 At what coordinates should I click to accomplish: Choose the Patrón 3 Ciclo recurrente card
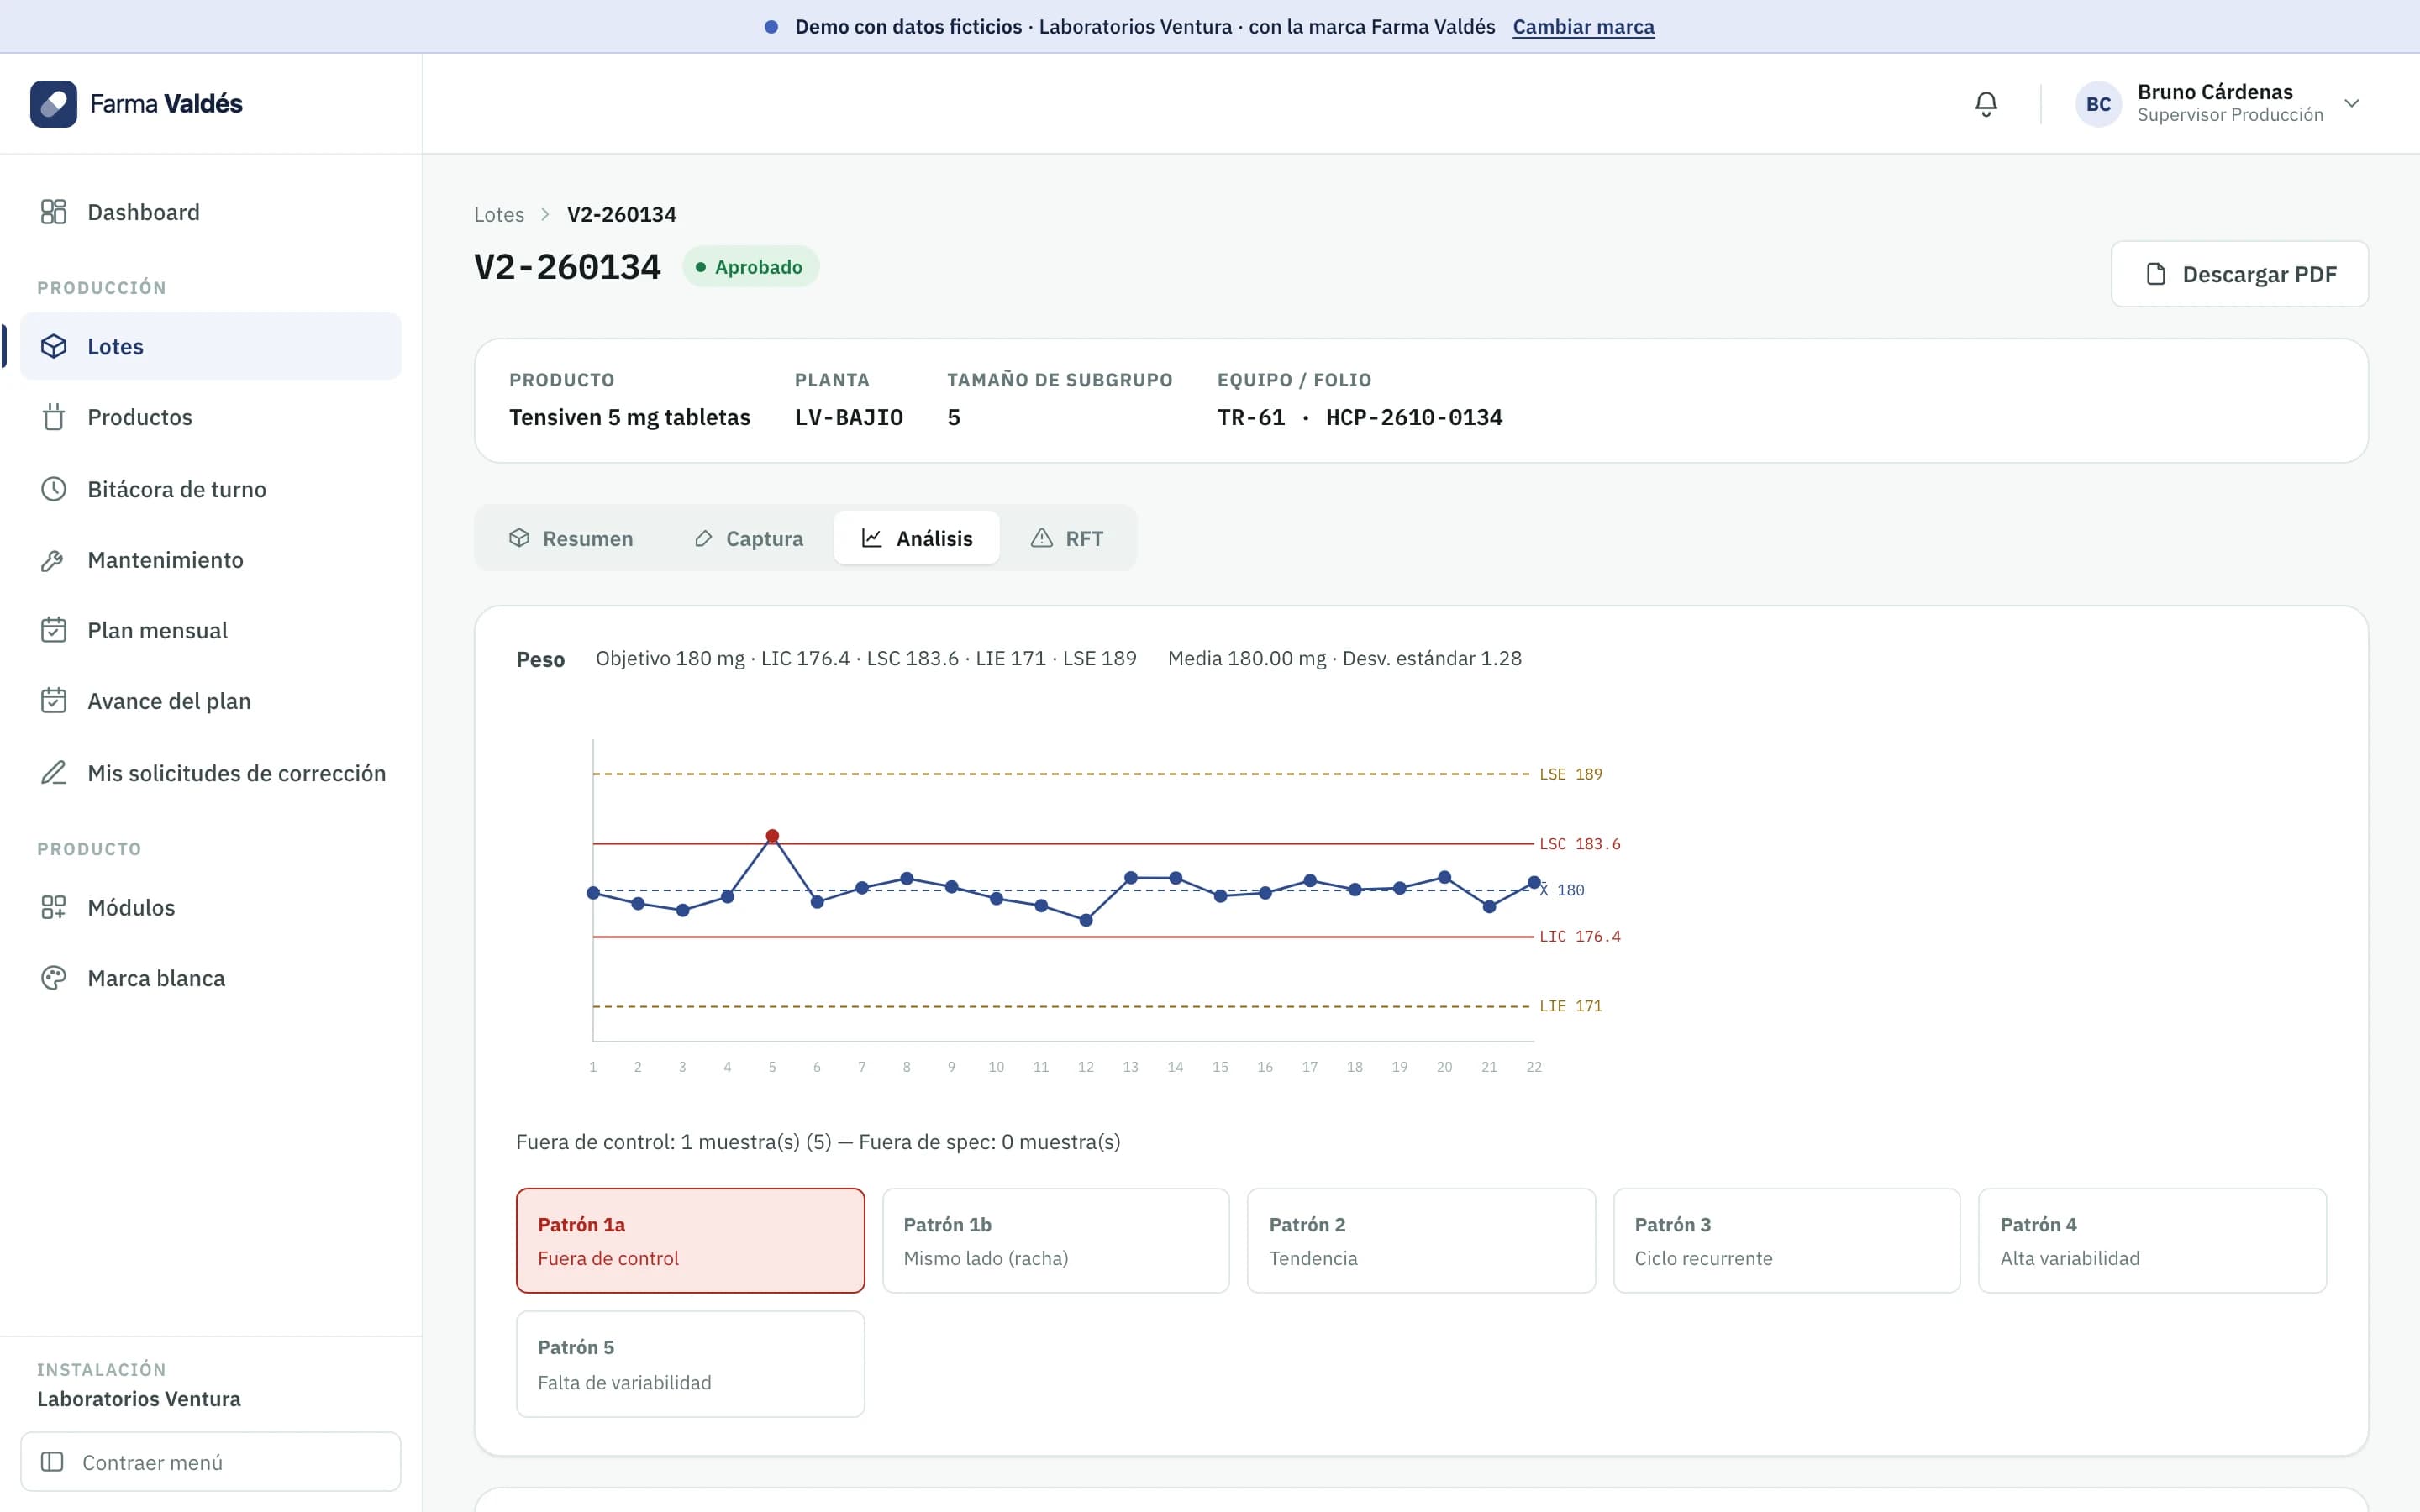(x=1787, y=1241)
